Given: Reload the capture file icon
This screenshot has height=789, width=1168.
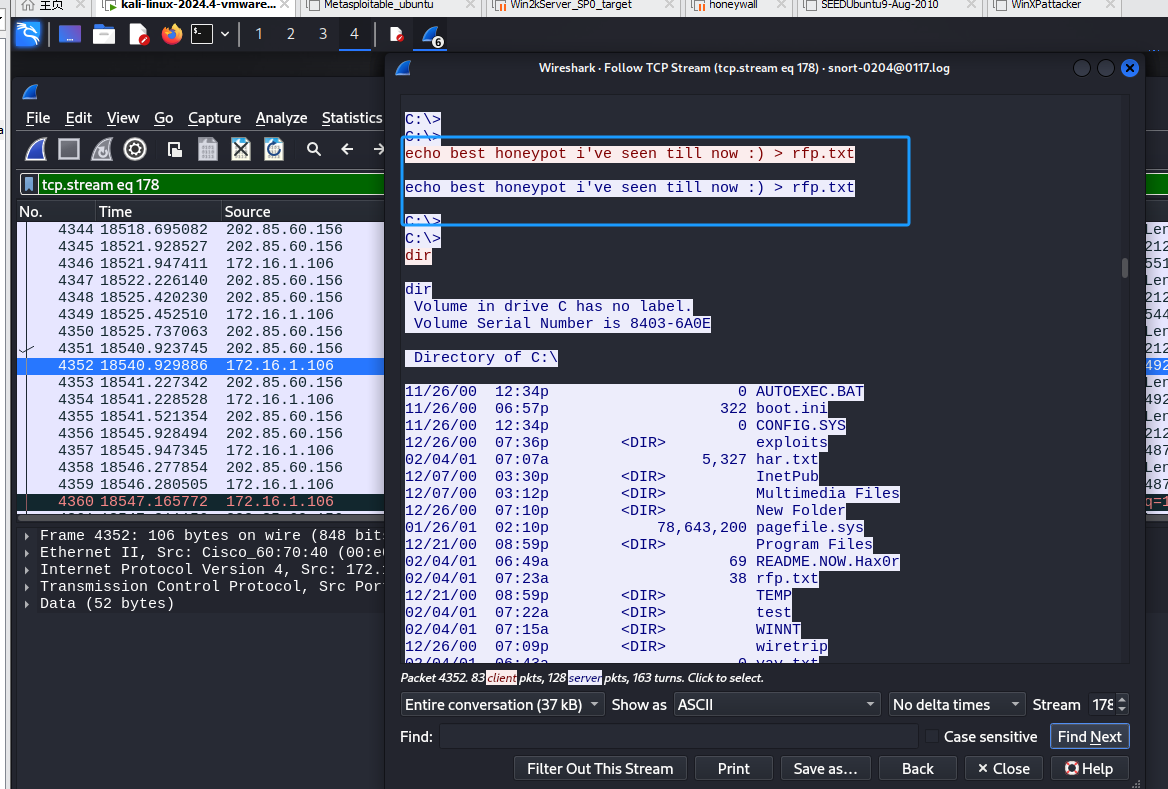Looking at the screenshot, I should (x=273, y=150).
